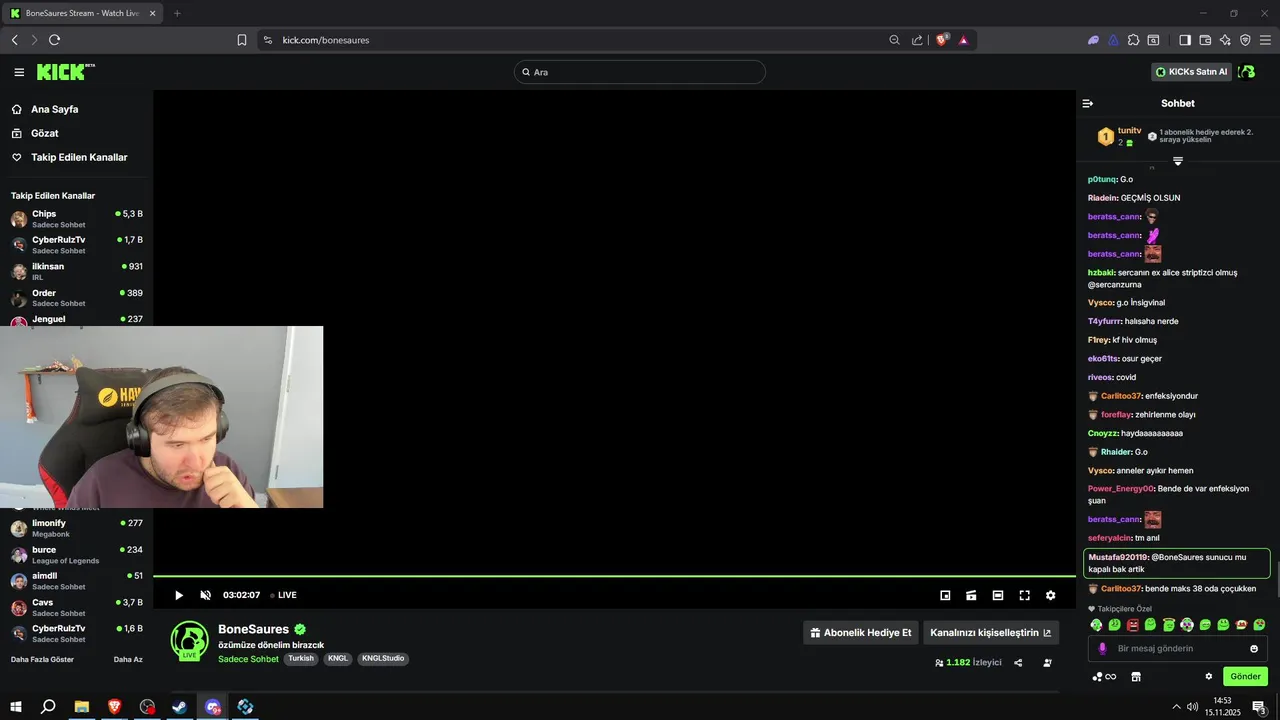The width and height of the screenshot is (1280, 720).
Task: Open the Kick hamburger sidebar menu
Action: click(x=19, y=72)
